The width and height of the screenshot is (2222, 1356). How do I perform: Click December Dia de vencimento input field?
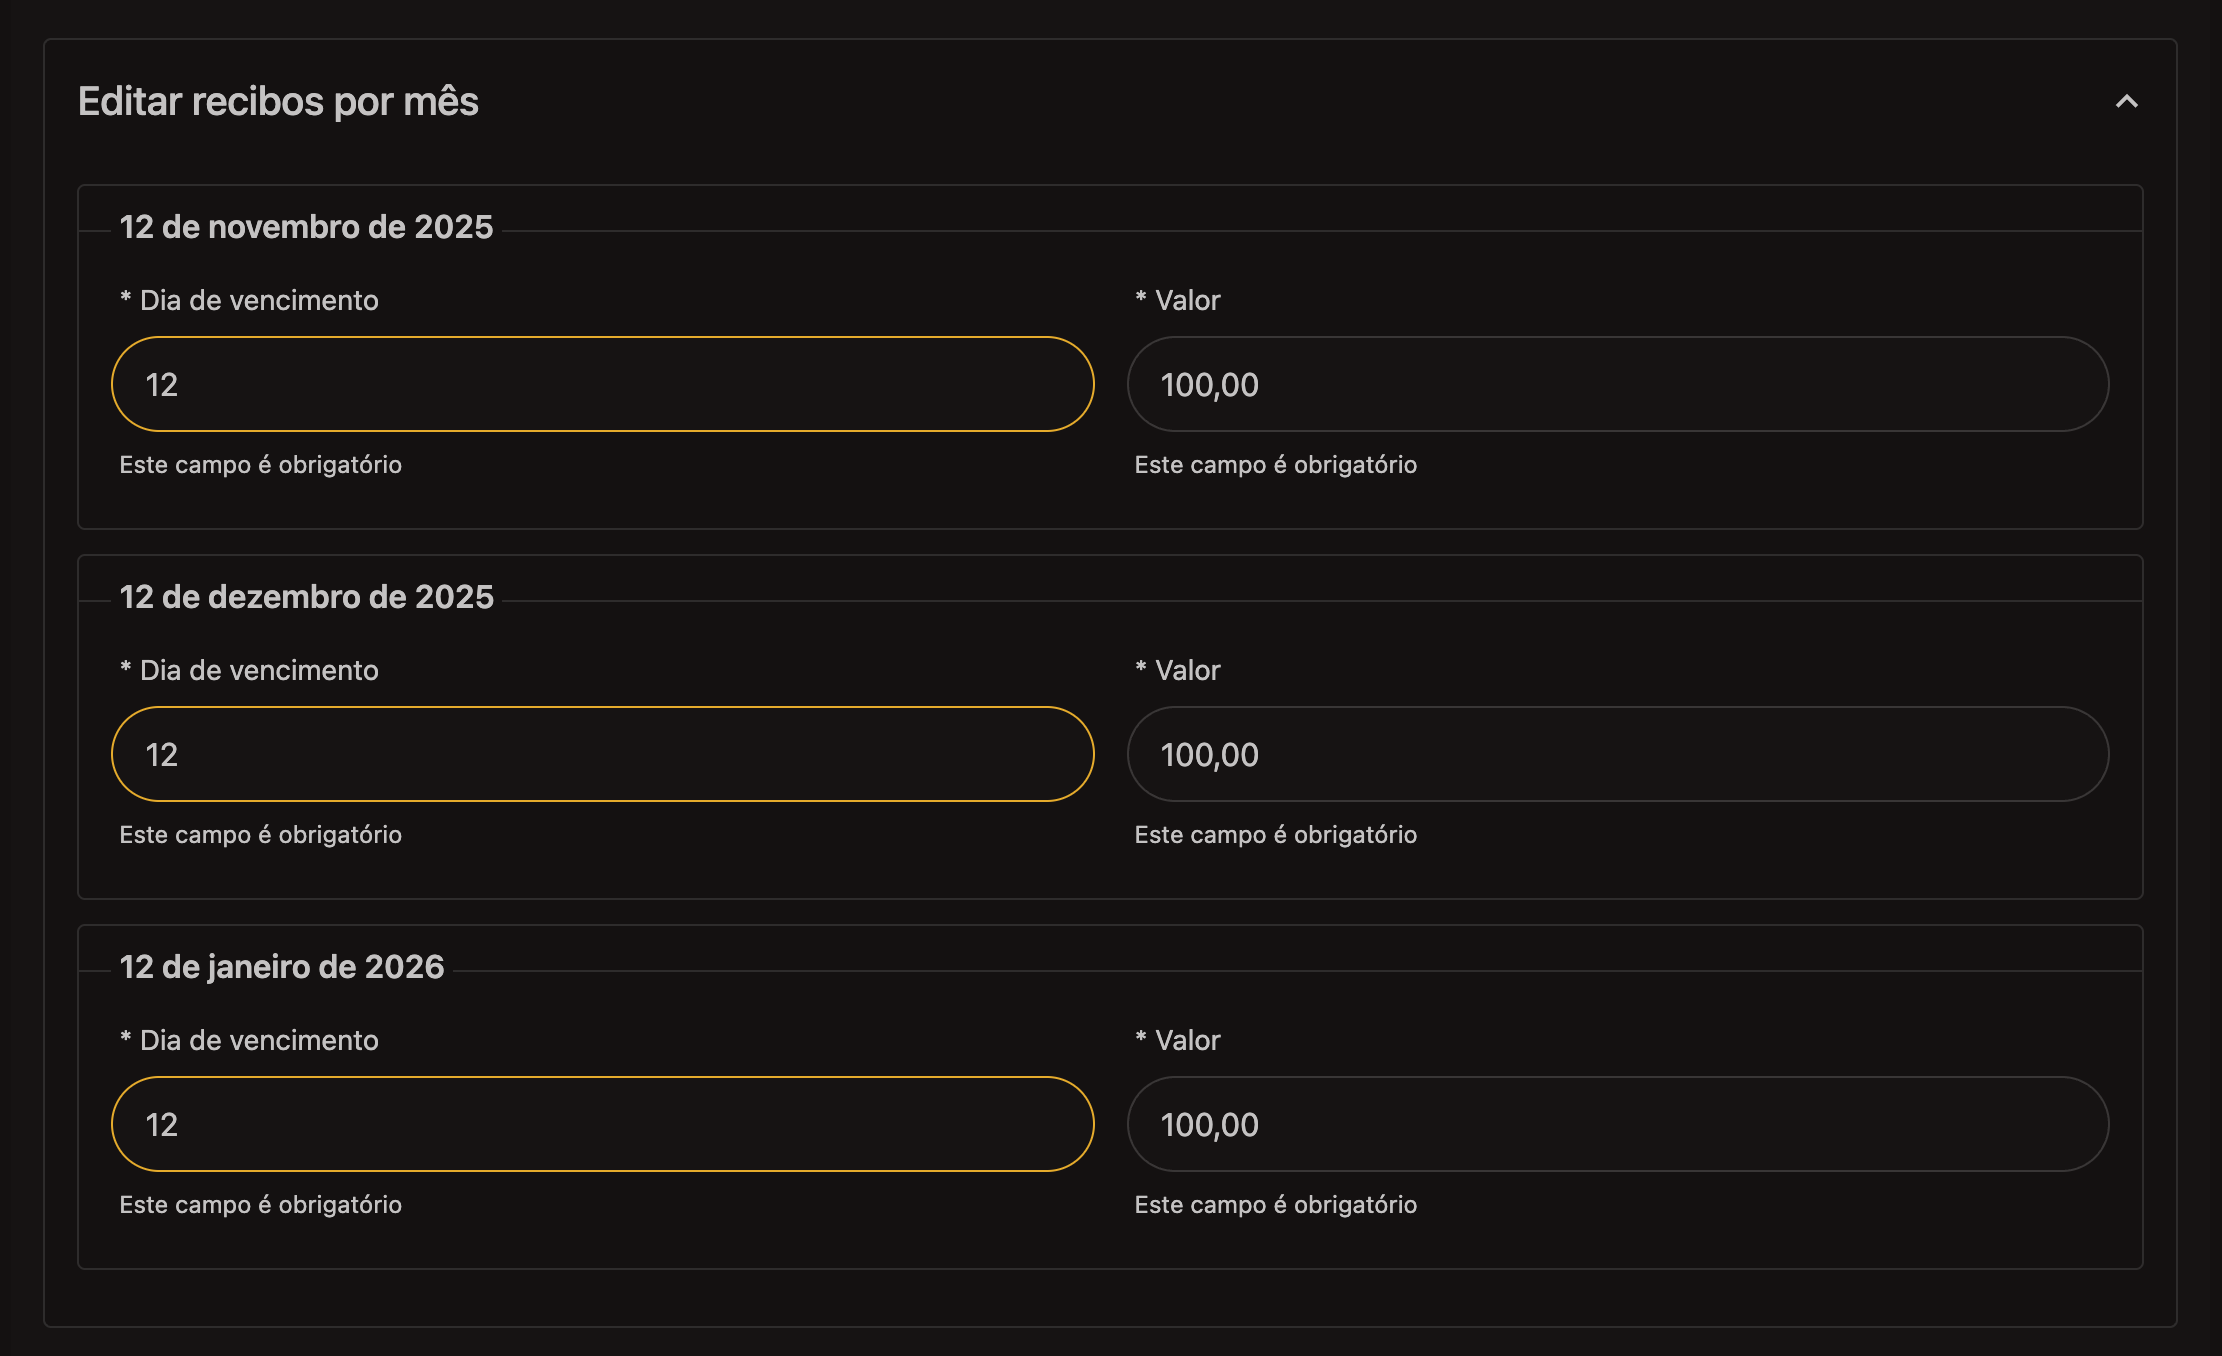pyautogui.click(x=602, y=754)
